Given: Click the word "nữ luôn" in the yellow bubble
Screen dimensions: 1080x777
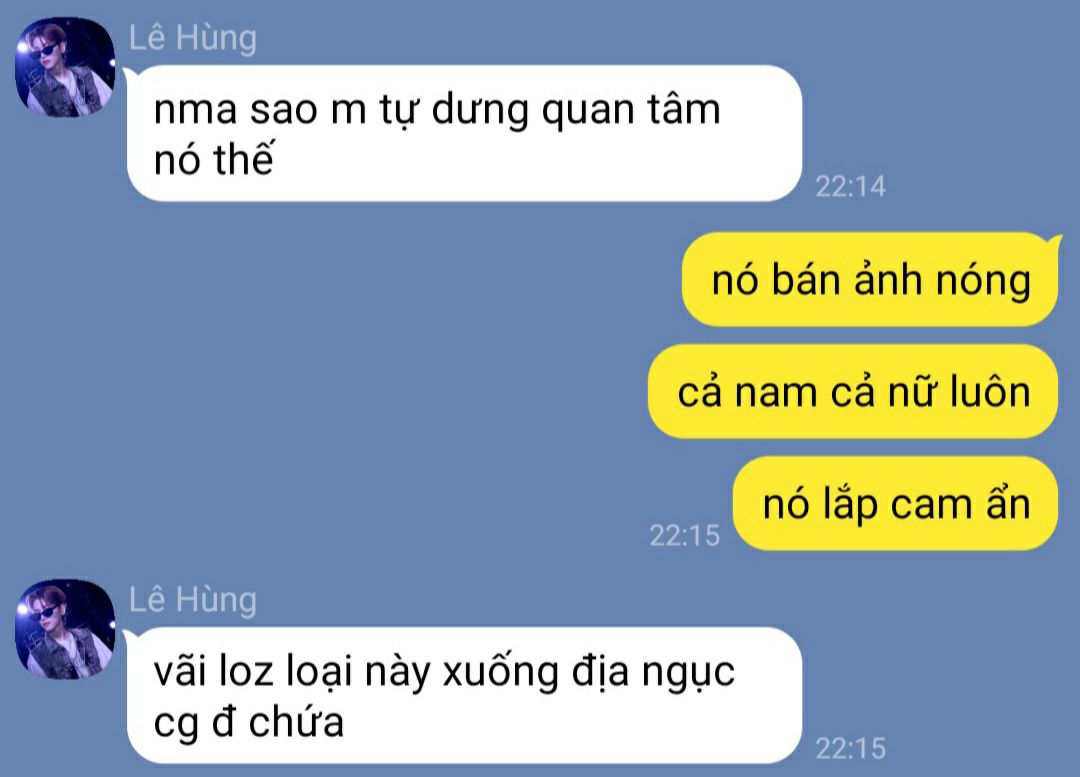Looking at the screenshot, I should click(x=959, y=392).
